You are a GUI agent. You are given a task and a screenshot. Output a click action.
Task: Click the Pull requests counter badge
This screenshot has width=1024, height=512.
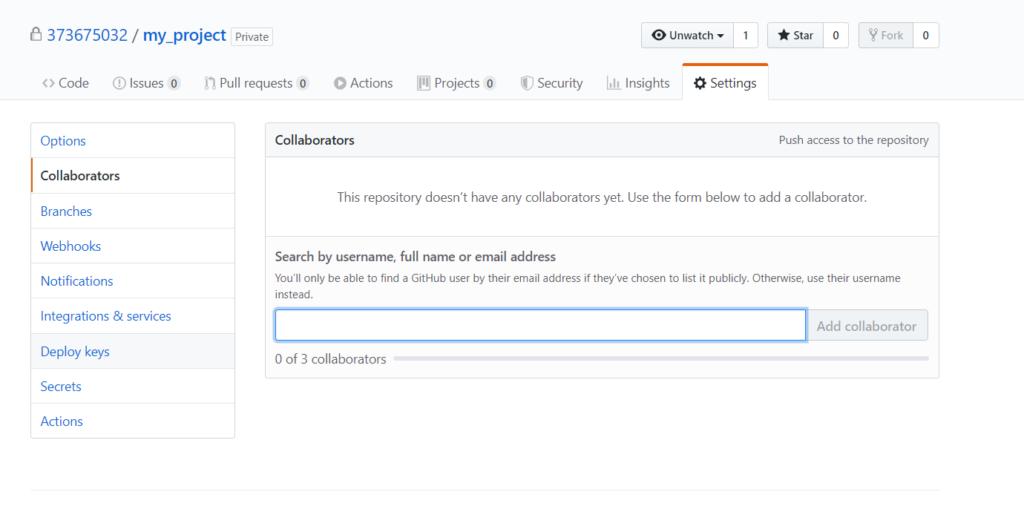tap(302, 83)
